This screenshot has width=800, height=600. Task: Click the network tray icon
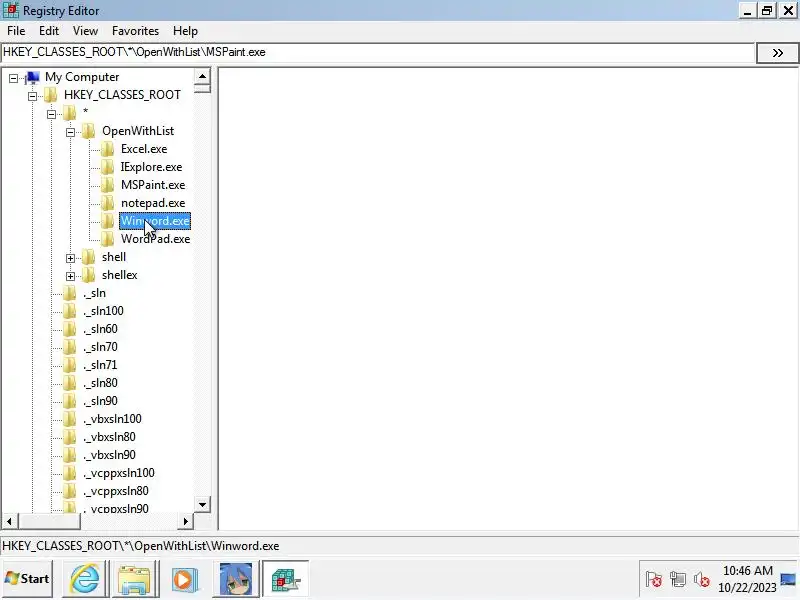click(x=678, y=580)
